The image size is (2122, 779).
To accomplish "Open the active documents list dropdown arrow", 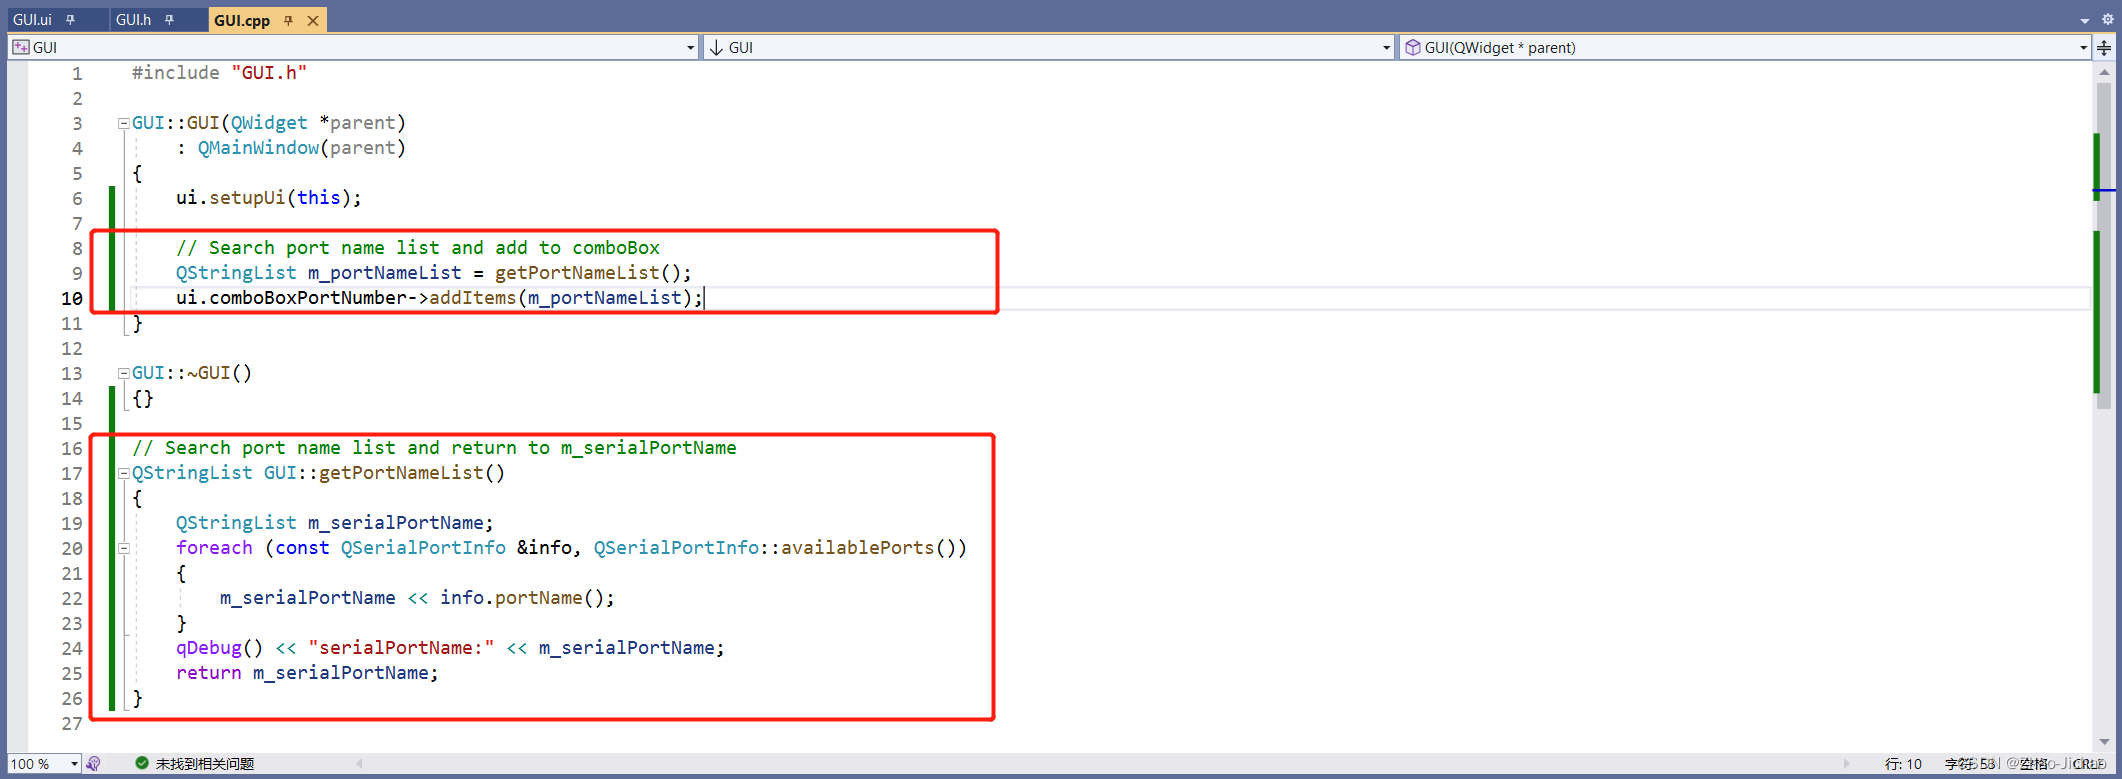I will point(2085,20).
